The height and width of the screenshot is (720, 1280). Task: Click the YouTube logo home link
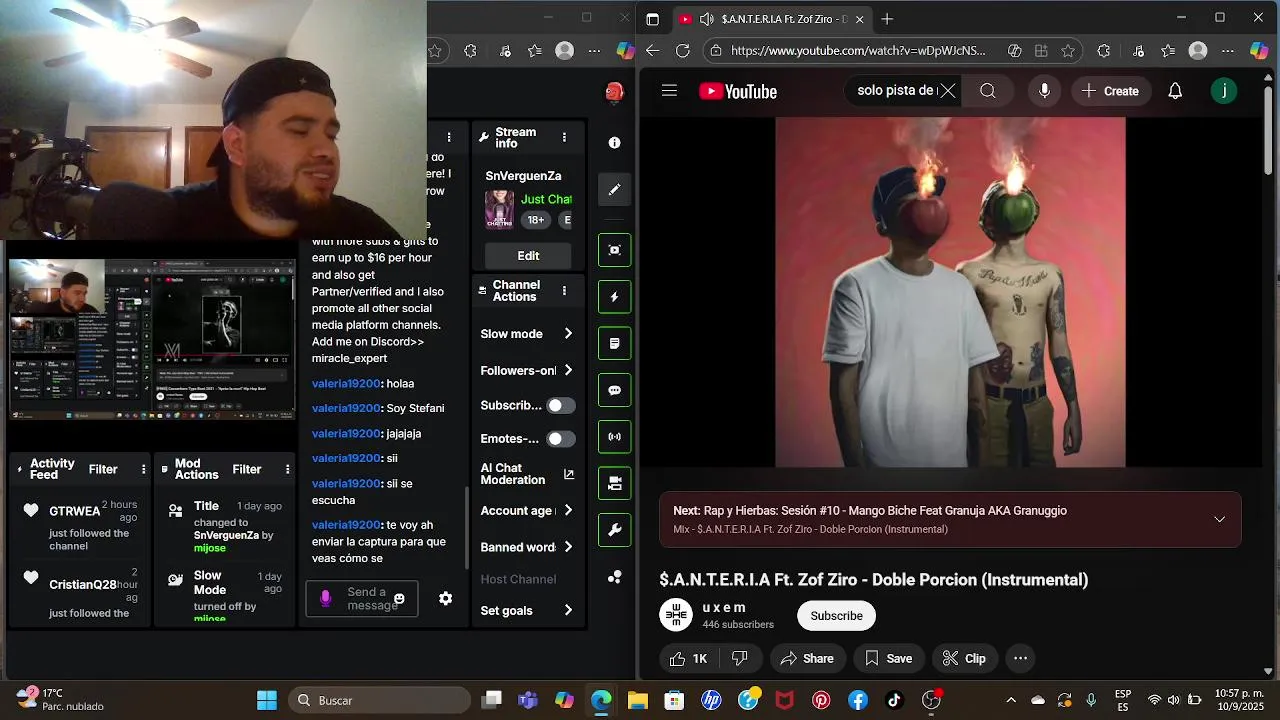pyautogui.click(x=738, y=91)
